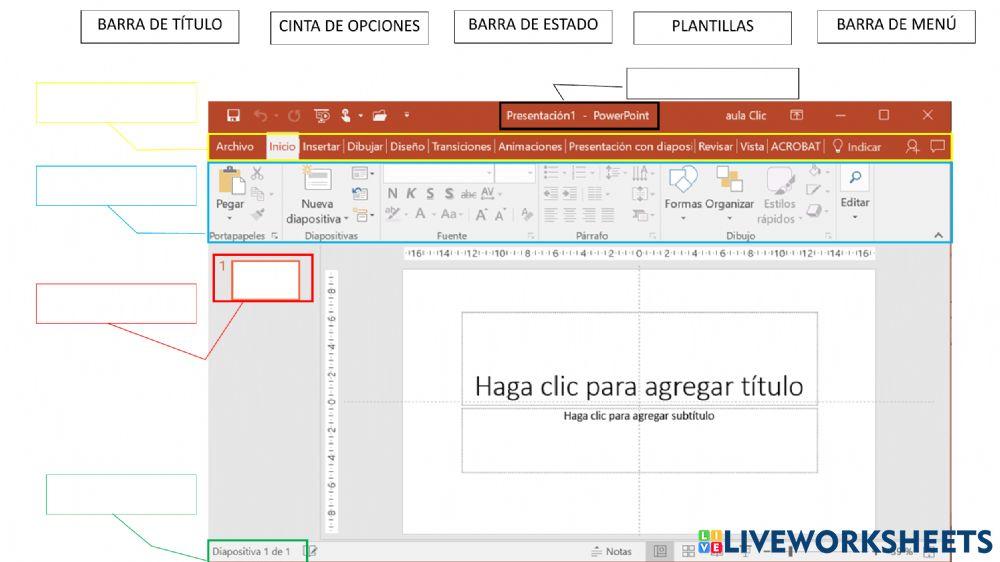
Task: Toggle text Shadow formatting
Action: (449, 193)
